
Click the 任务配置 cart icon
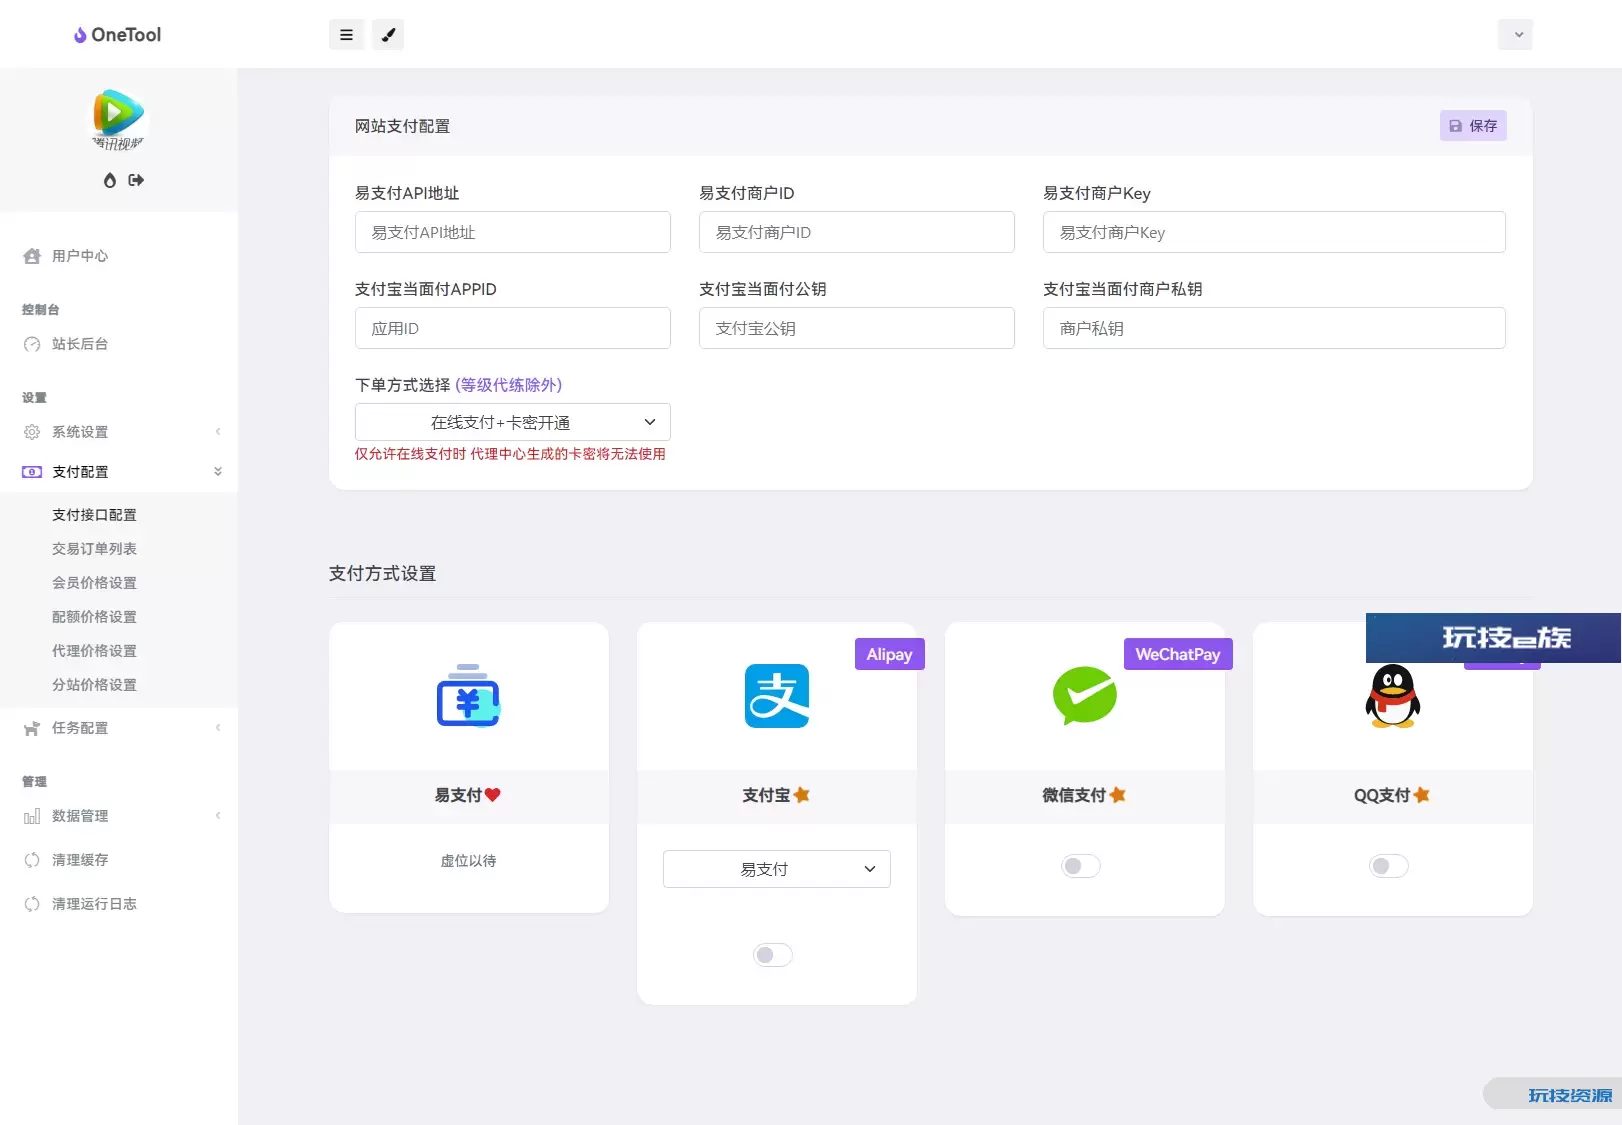(x=32, y=728)
